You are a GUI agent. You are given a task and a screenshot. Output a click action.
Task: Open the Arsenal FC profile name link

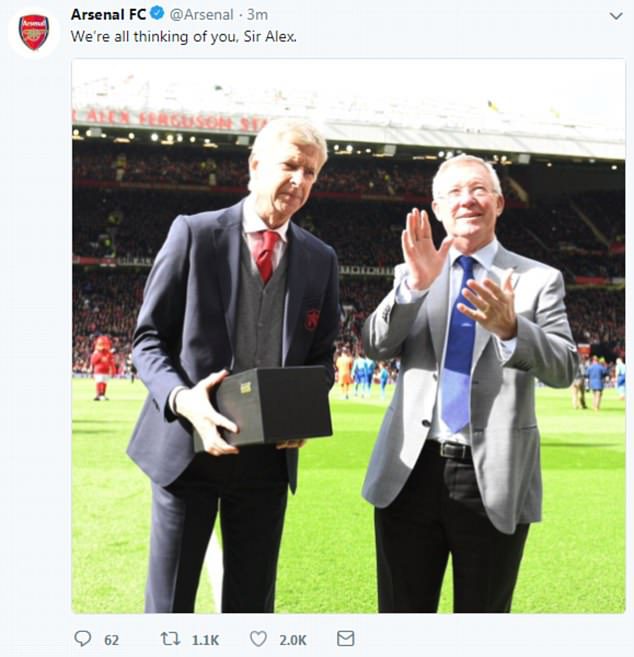click(x=108, y=14)
